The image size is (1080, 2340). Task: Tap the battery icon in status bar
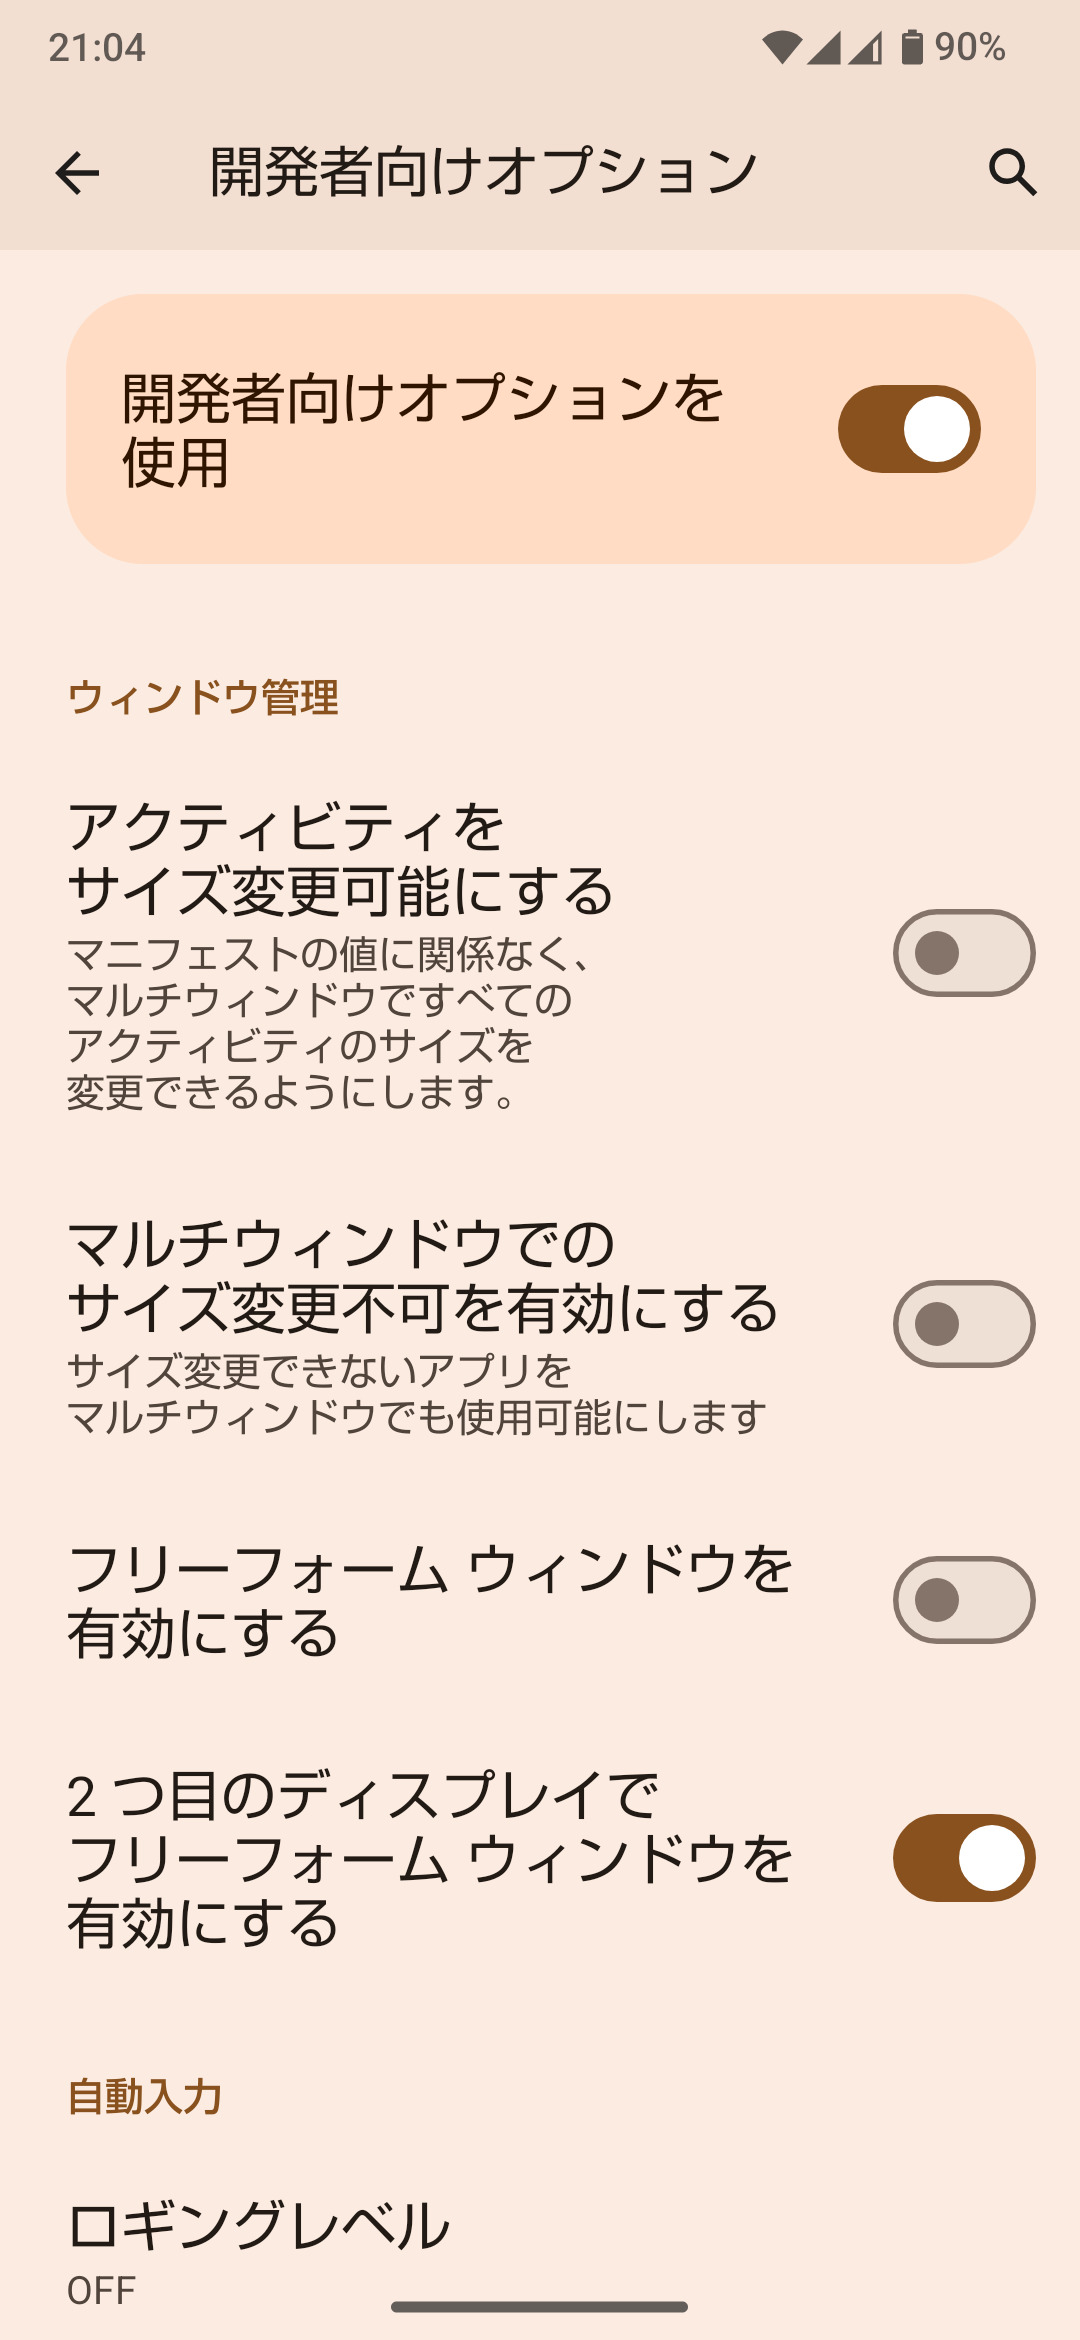coord(911,47)
